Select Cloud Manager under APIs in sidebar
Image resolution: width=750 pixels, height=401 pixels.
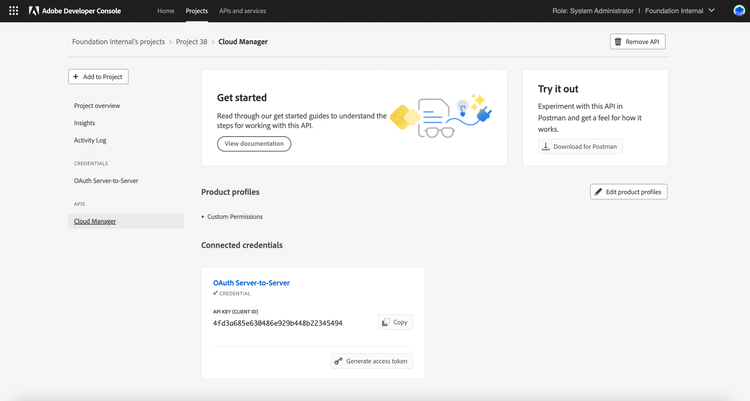tap(126, 221)
